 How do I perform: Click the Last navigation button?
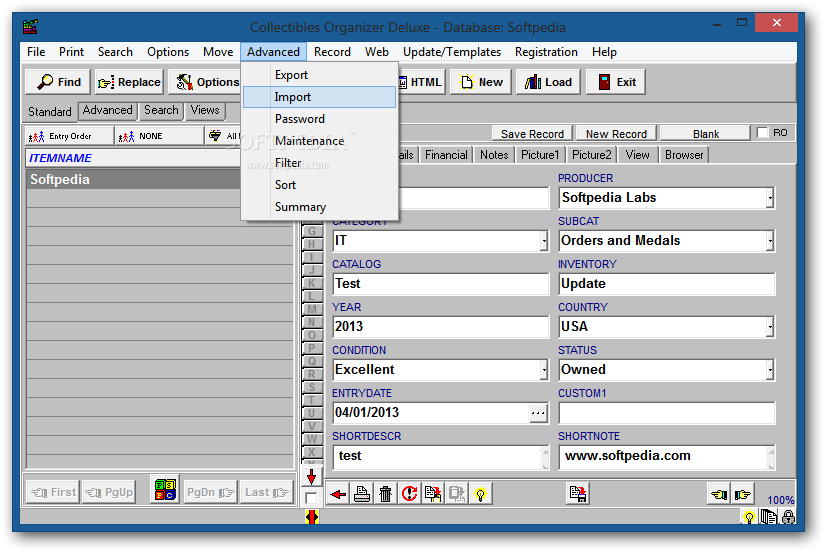[266, 493]
